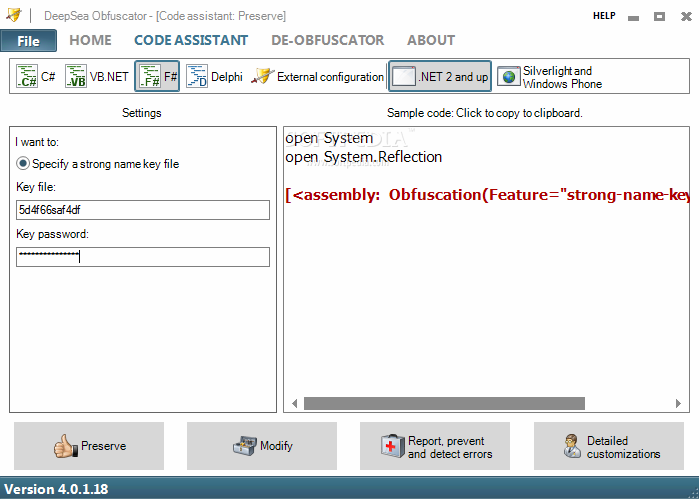Choose the VB.NET language icon
This screenshot has height=500, width=700.
click(97, 77)
